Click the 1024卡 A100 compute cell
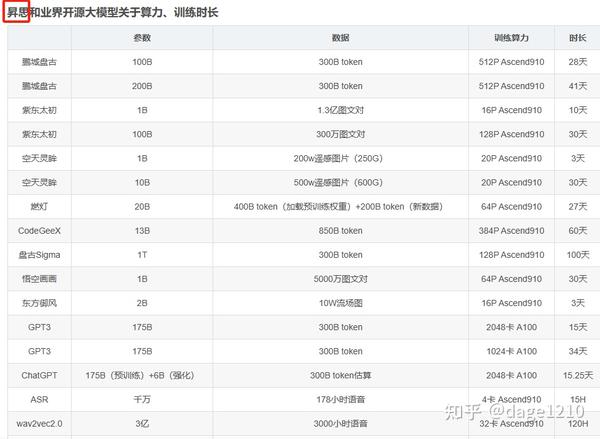The height and width of the screenshot is (439, 600). (x=511, y=351)
